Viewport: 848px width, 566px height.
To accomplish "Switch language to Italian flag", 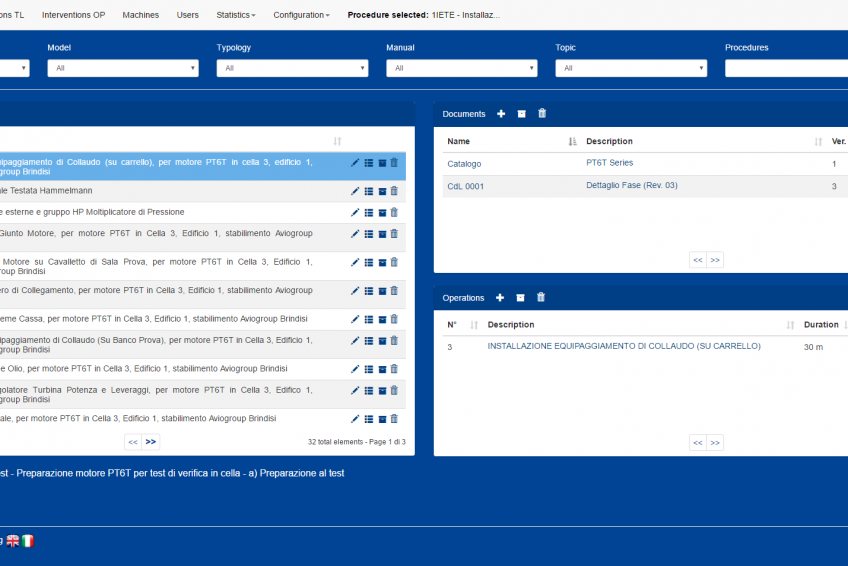I will [x=28, y=541].
